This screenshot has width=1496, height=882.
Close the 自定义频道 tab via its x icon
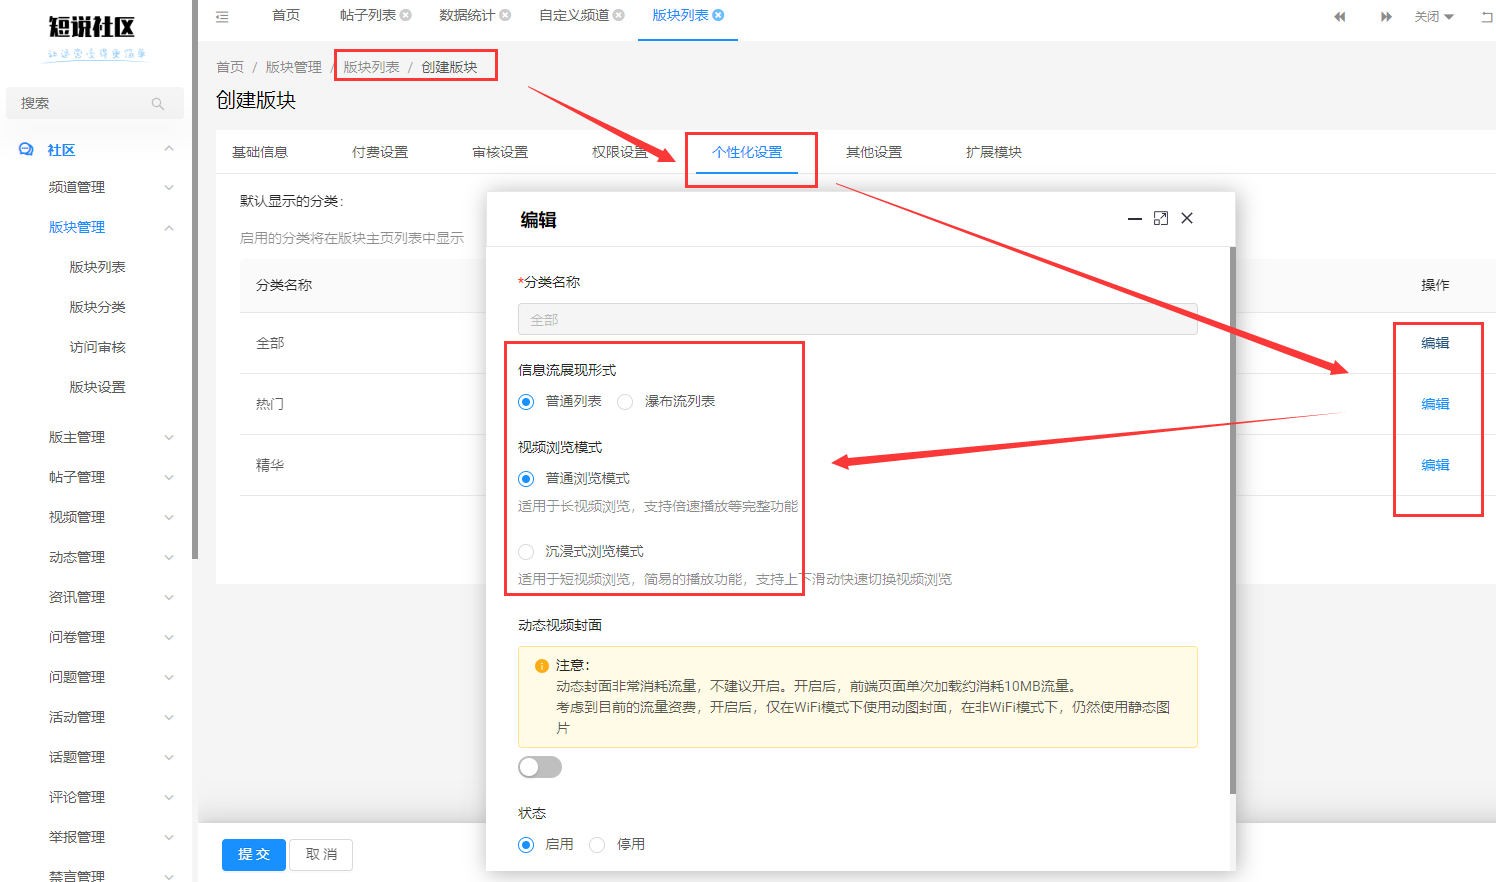point(619,15)
